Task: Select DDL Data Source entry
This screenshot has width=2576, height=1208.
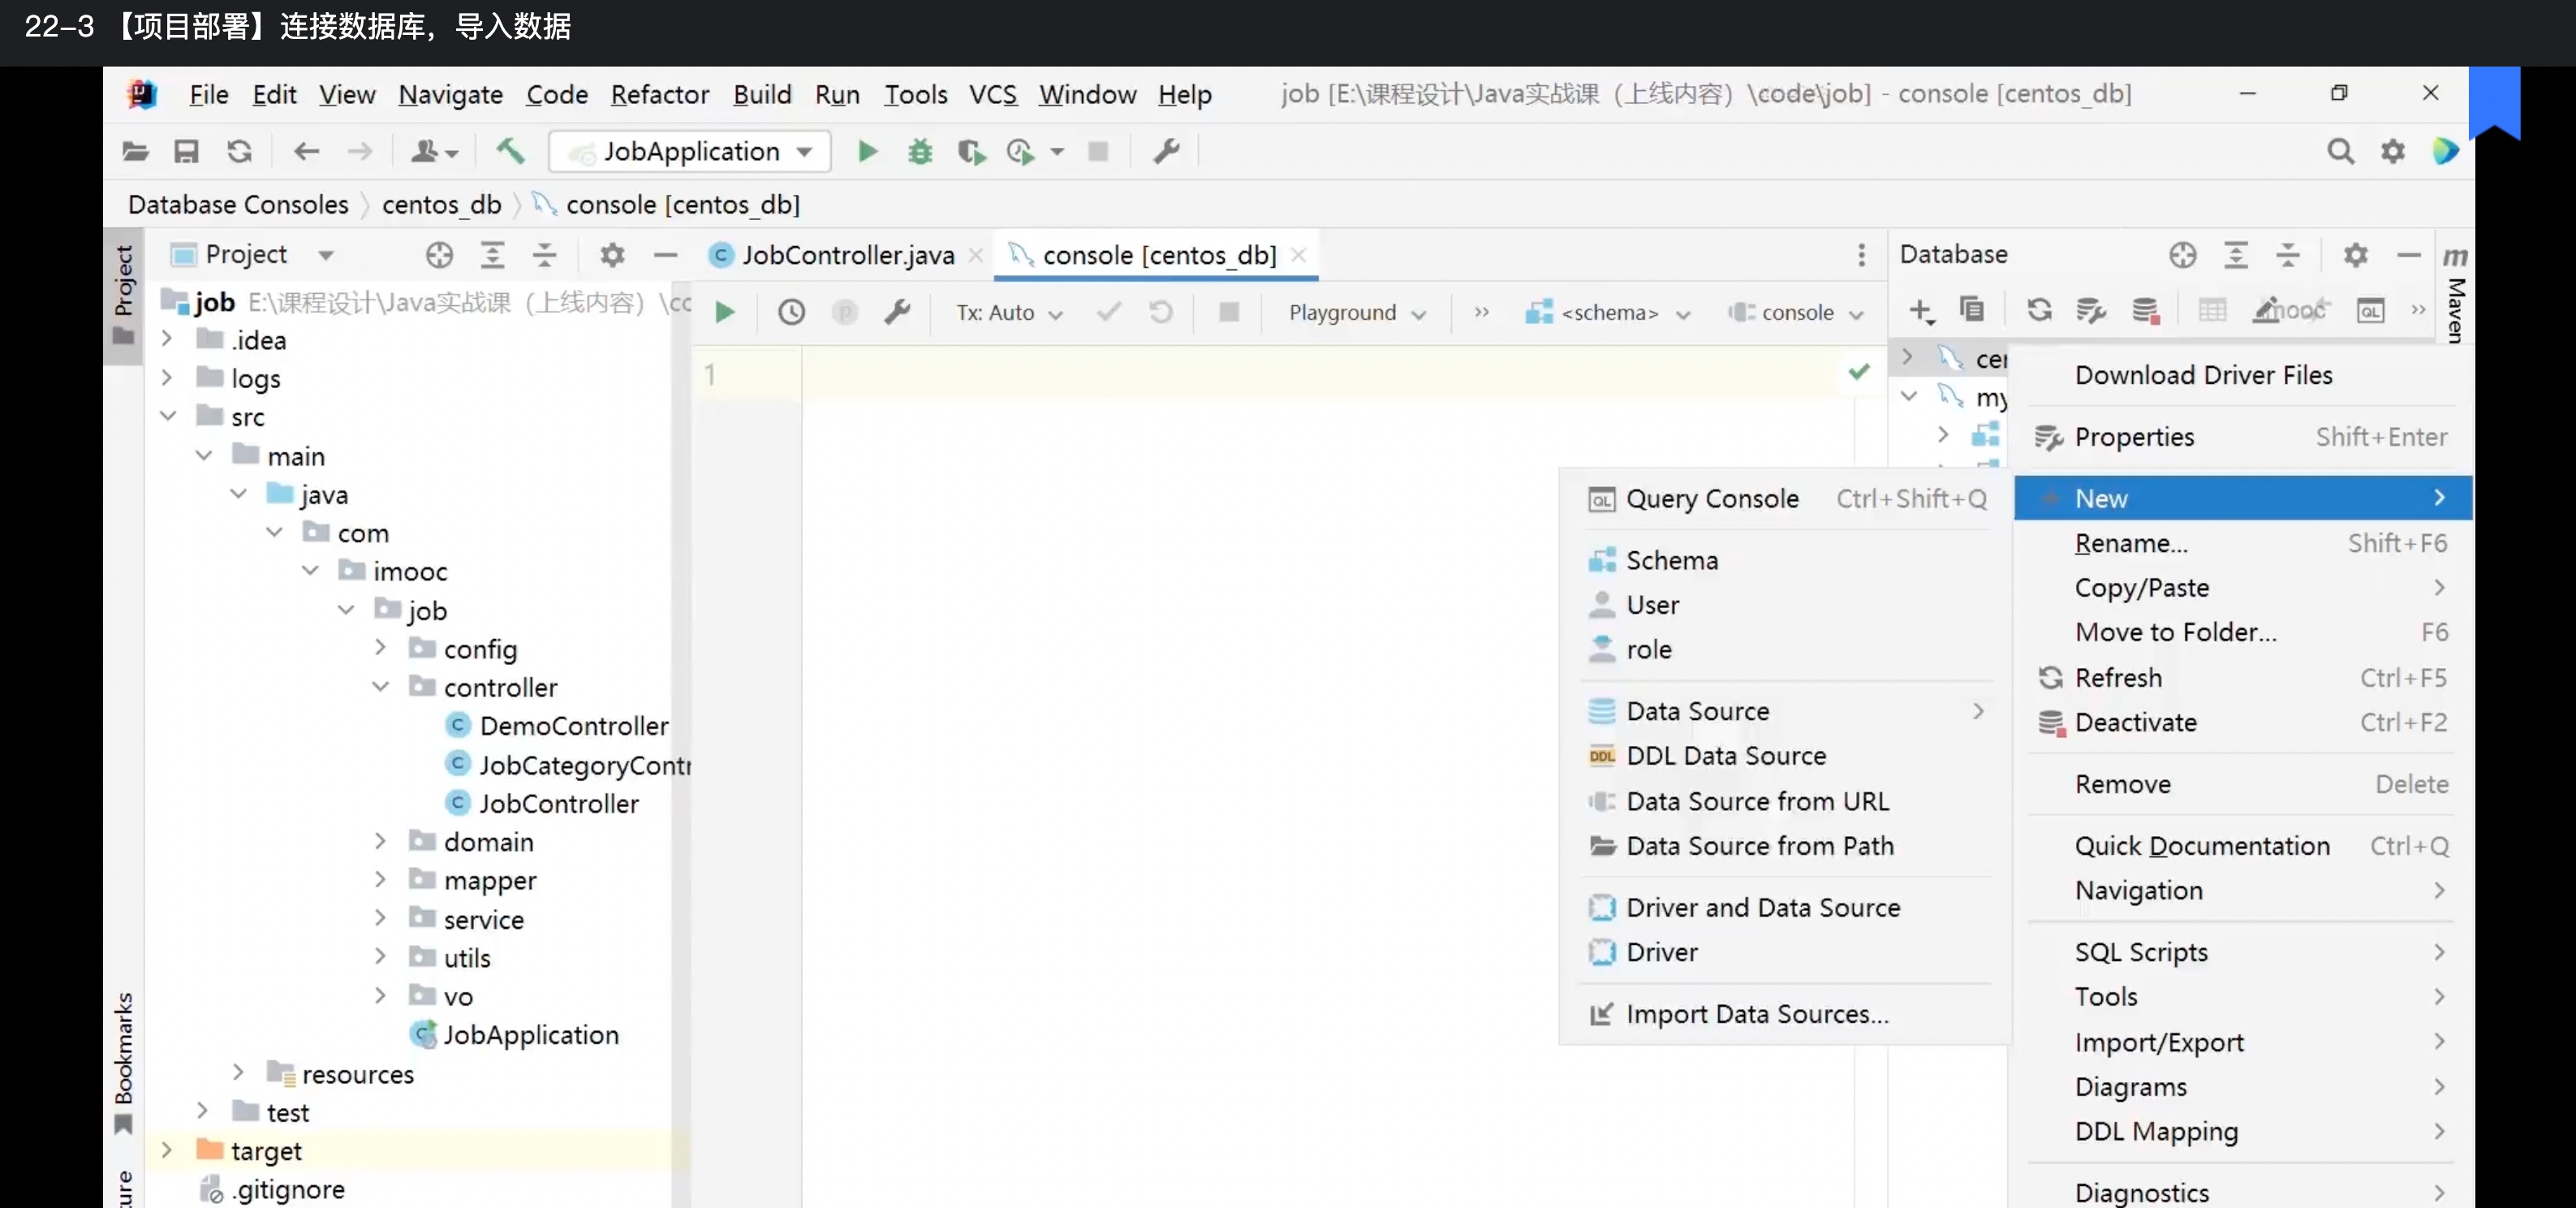Action: point(1787,756)
